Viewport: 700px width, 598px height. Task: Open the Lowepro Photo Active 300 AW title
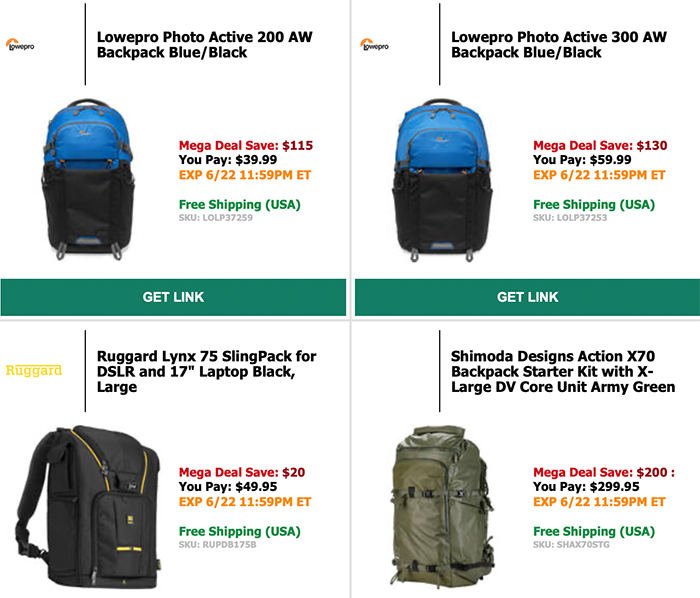point(559,45)
